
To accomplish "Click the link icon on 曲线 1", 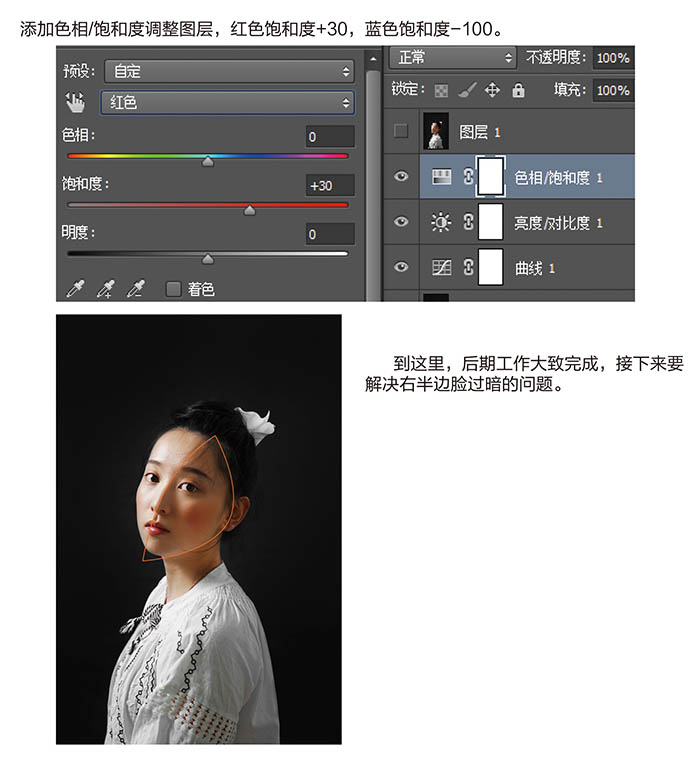I will tap(468, 267).
